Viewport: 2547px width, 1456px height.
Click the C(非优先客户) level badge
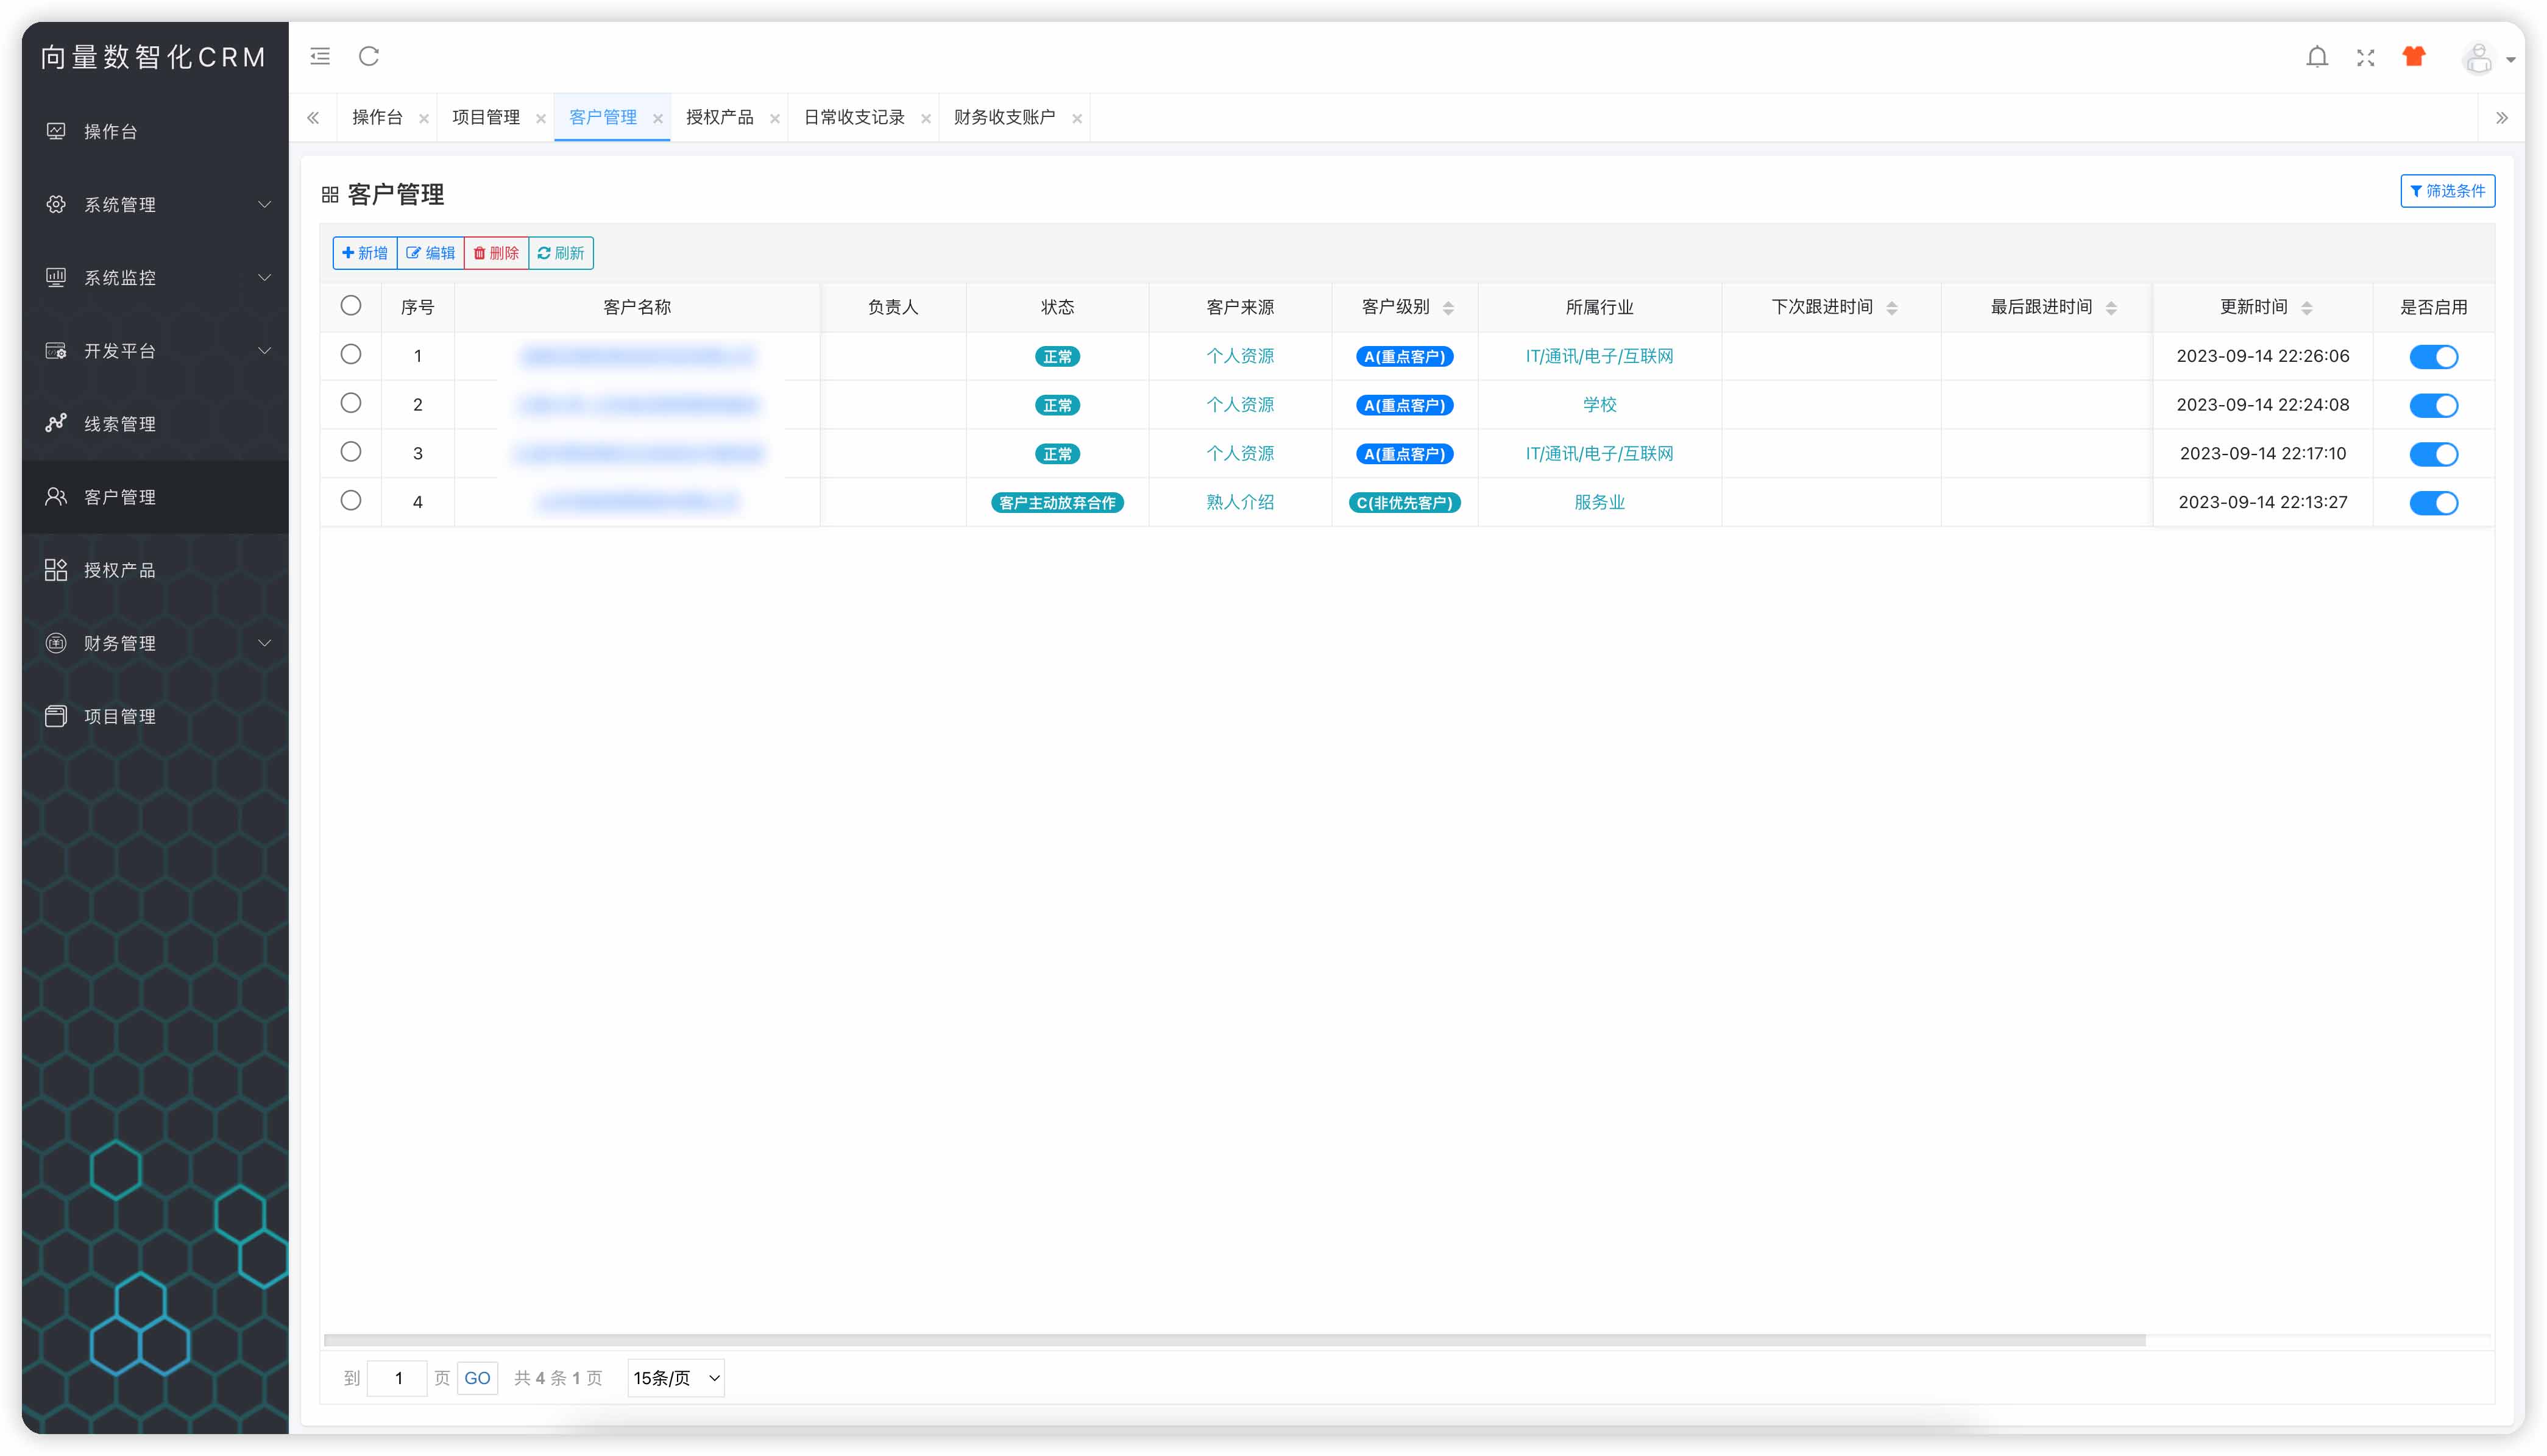[1404, 503]
